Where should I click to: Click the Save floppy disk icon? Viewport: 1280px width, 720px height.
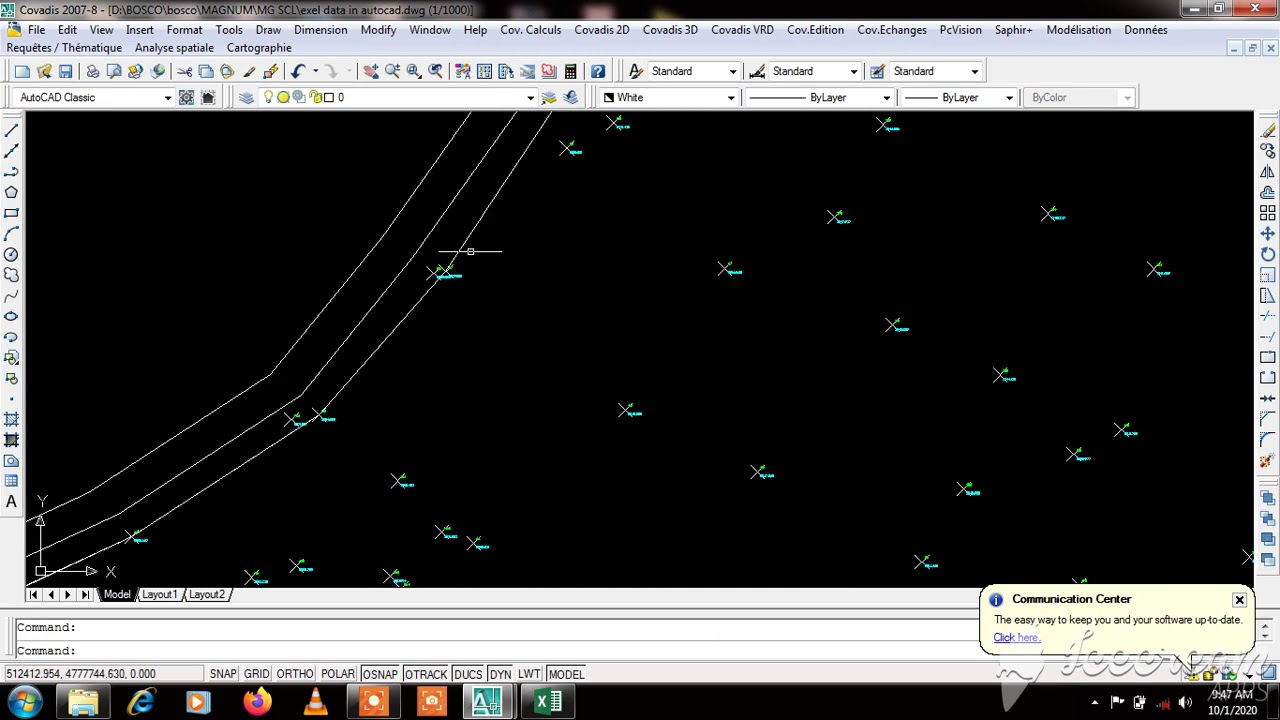click(66, 71)
